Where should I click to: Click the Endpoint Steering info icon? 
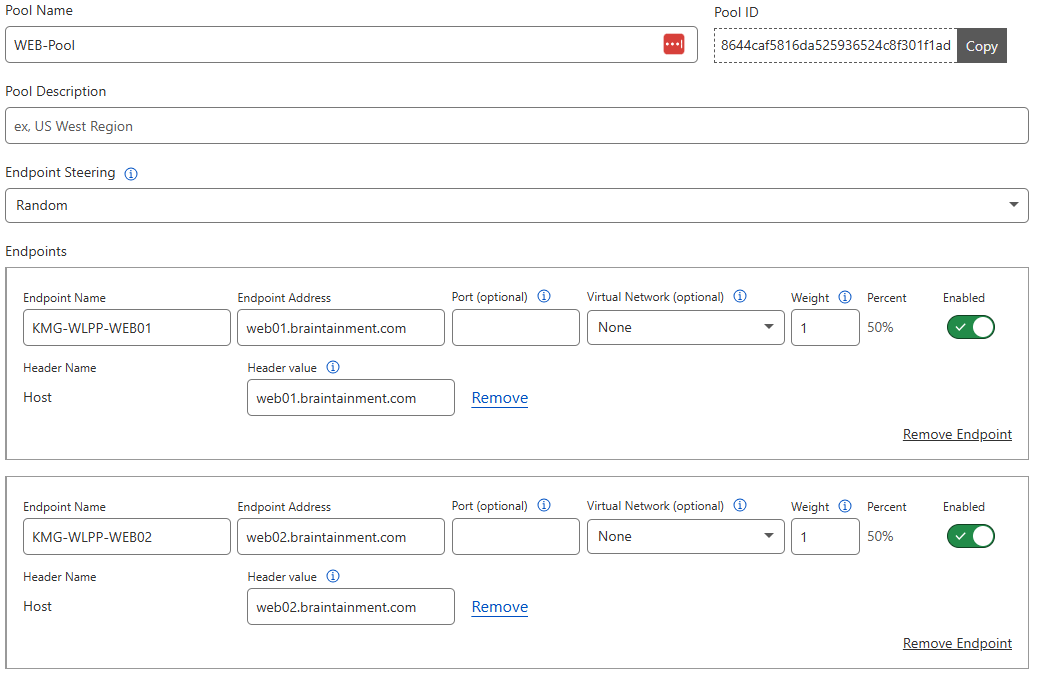click(131, 173)
